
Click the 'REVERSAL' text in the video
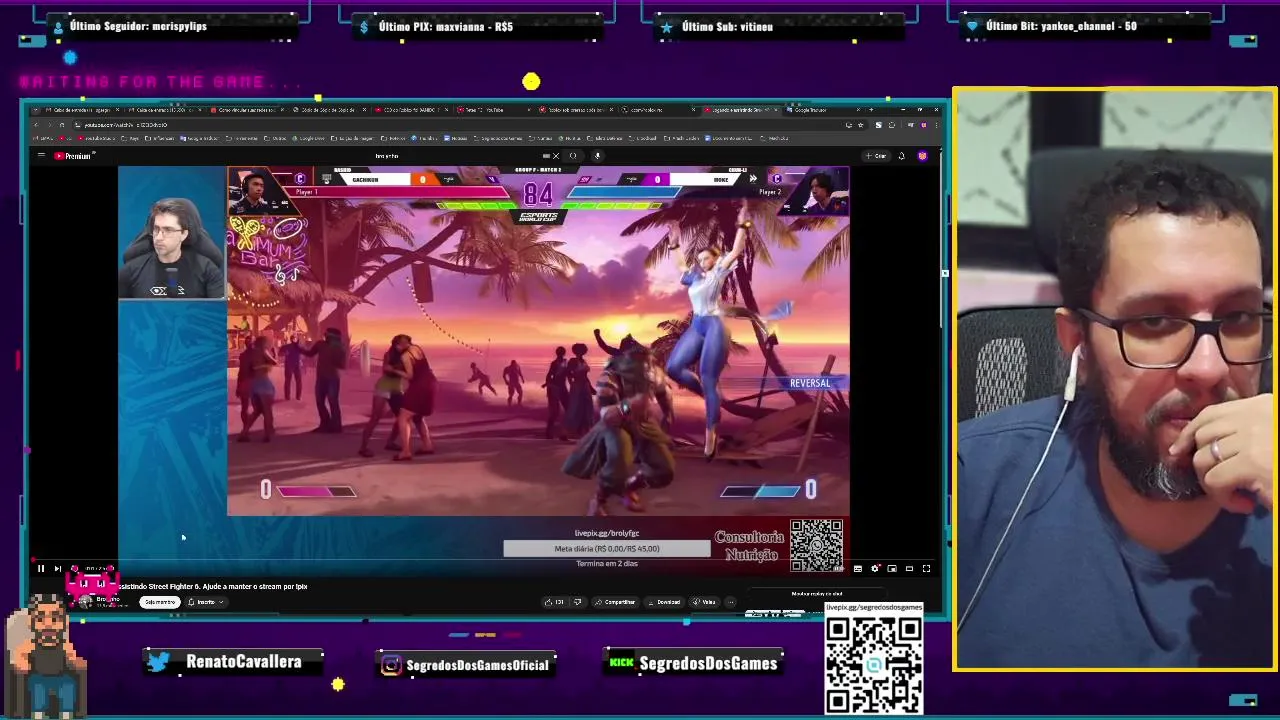coord(810,383)
